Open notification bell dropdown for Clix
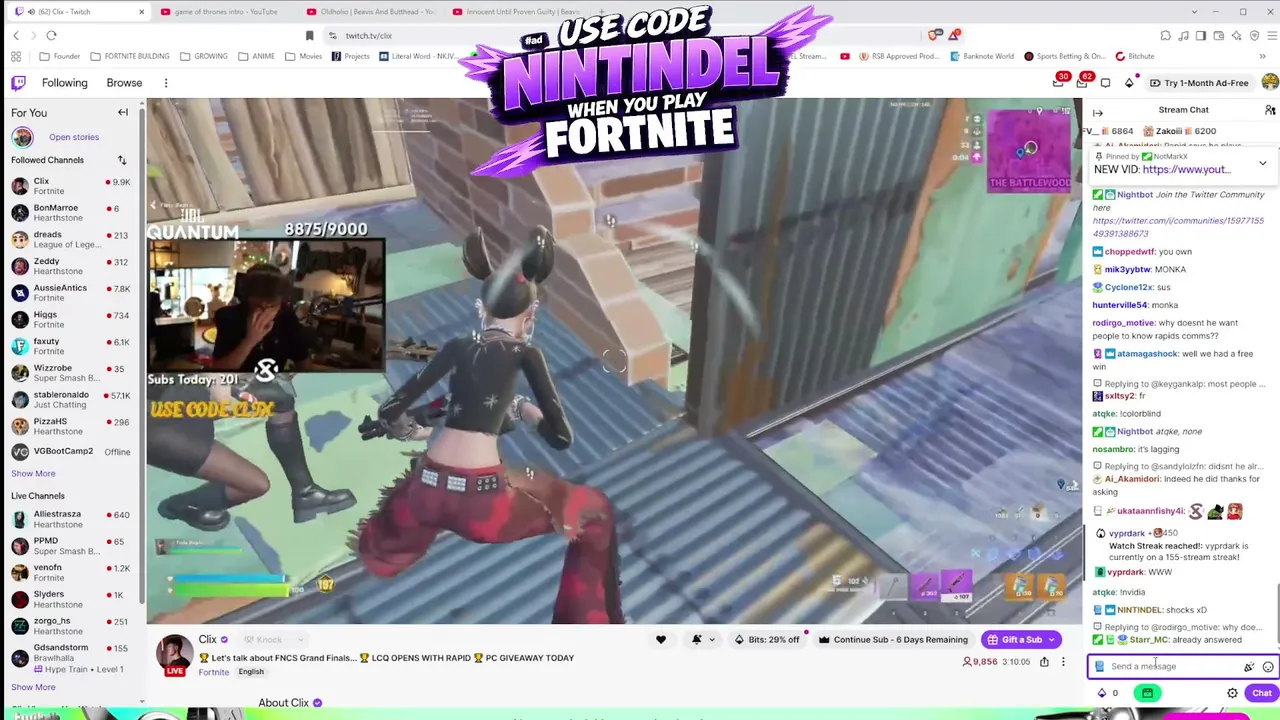Viewport: 1280px width, 720px height. (702, 640)
